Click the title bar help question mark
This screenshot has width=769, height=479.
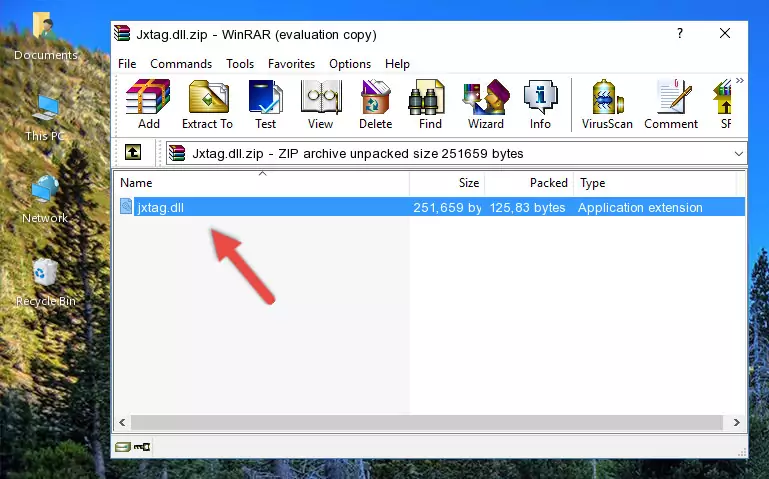click(x=680, y=33)
